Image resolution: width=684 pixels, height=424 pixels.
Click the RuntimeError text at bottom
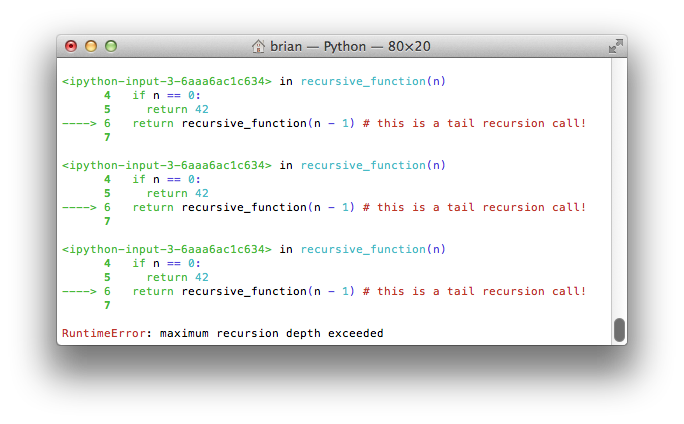(x=103, y=333)
